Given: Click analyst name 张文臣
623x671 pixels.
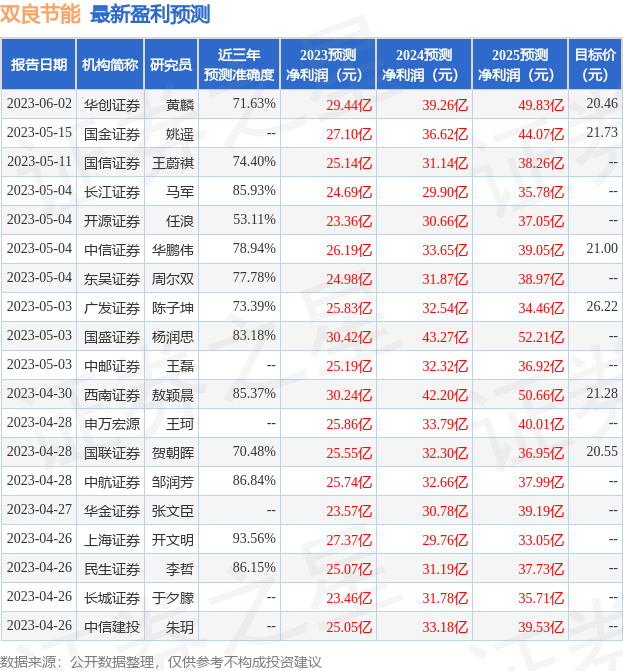Looking at the screenshot, I should (173, 511).
